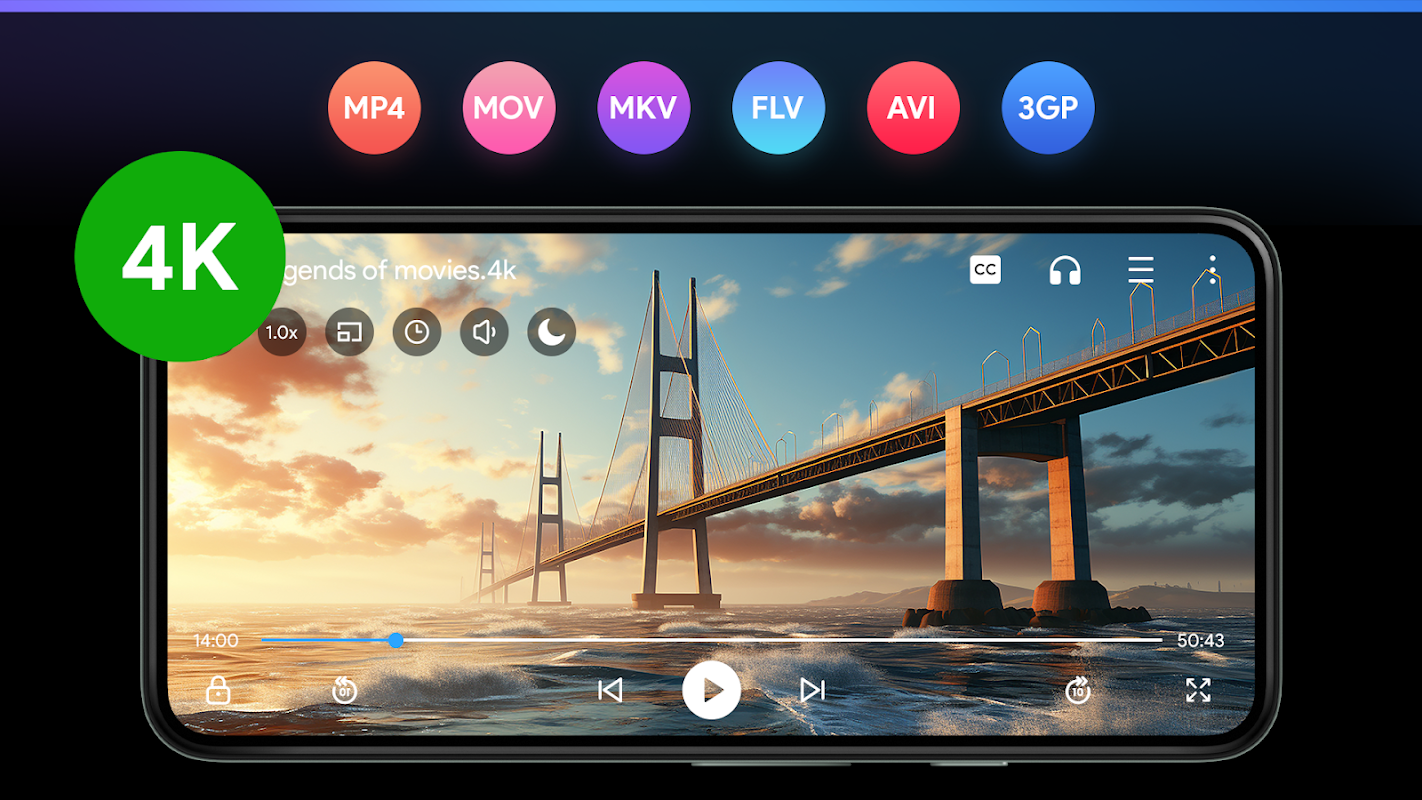This screenshot has height=800, width=1422.
Task: Skip to next video
Action: 813,690
